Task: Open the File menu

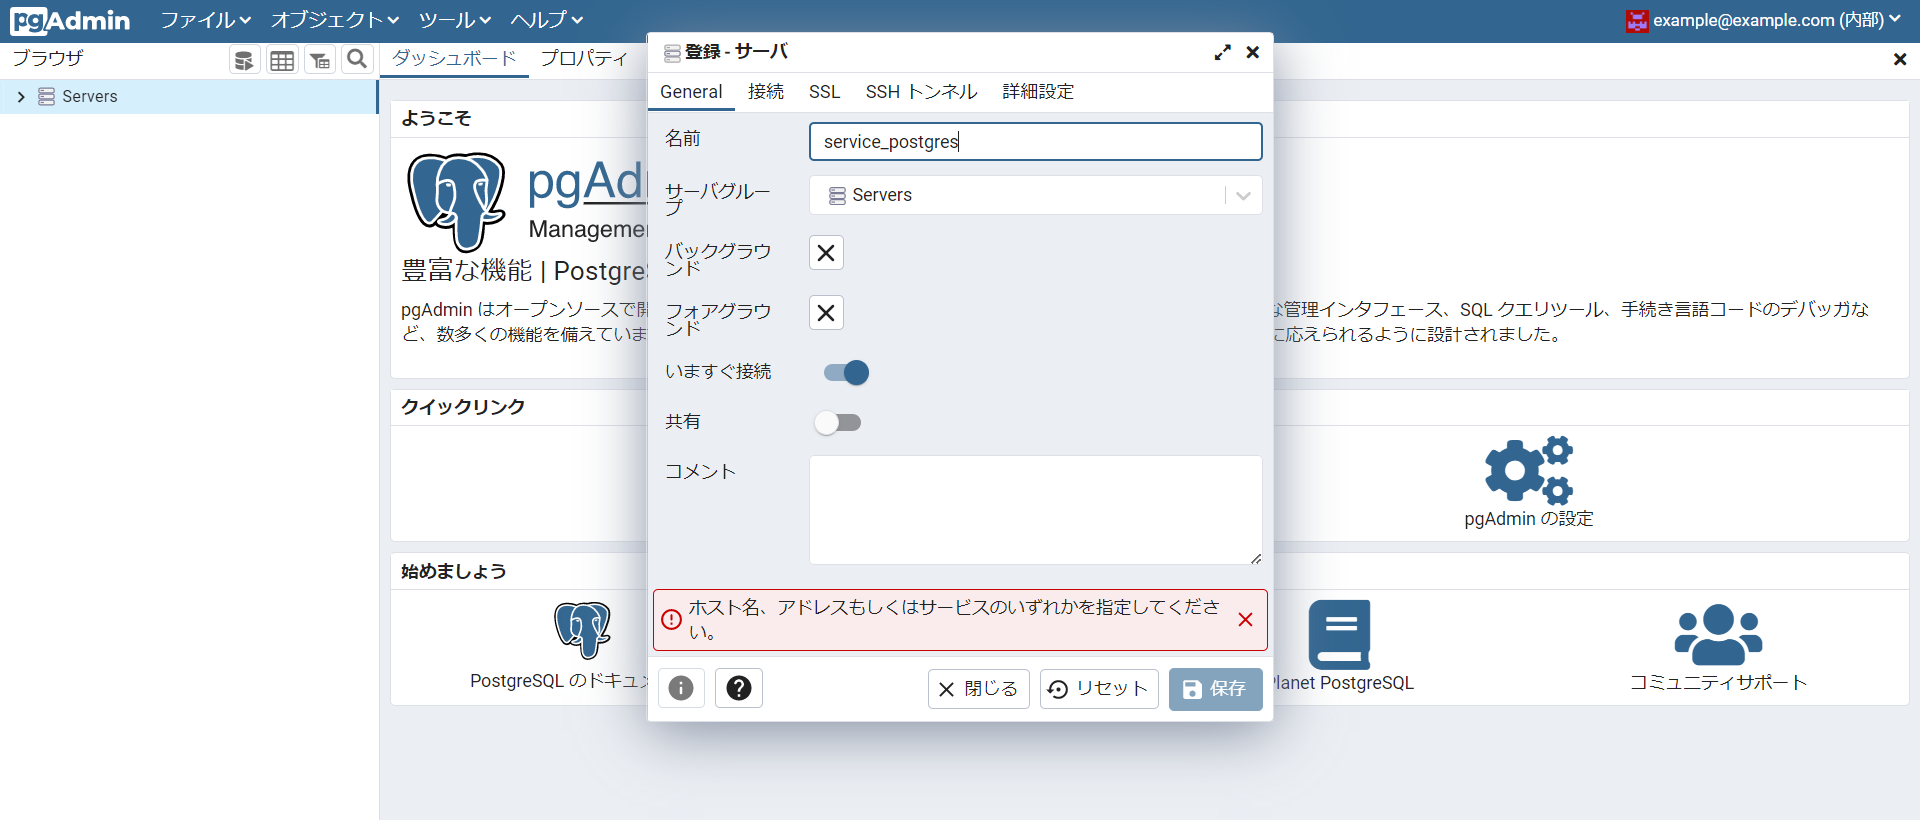Action: (206, 20)
